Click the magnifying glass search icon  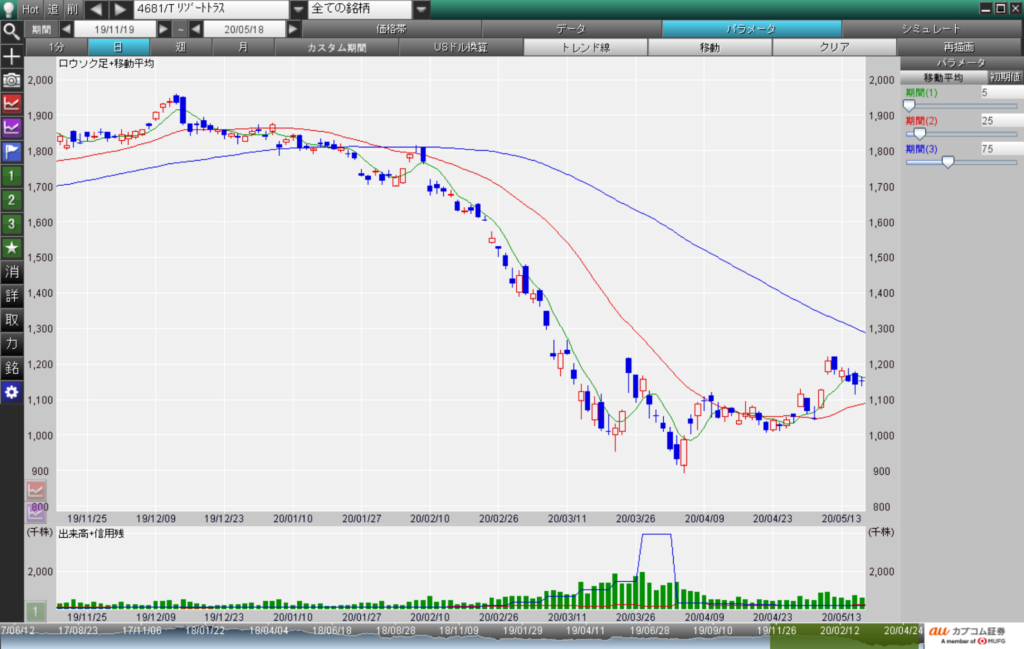[12, 30]
